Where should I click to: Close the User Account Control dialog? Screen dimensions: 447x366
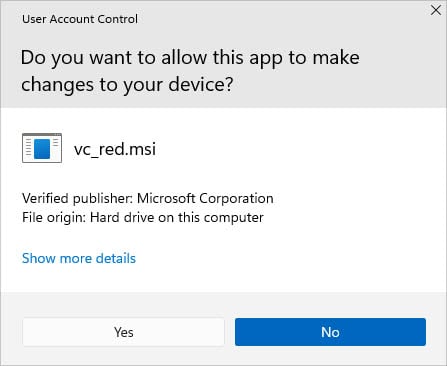[436, 10]
